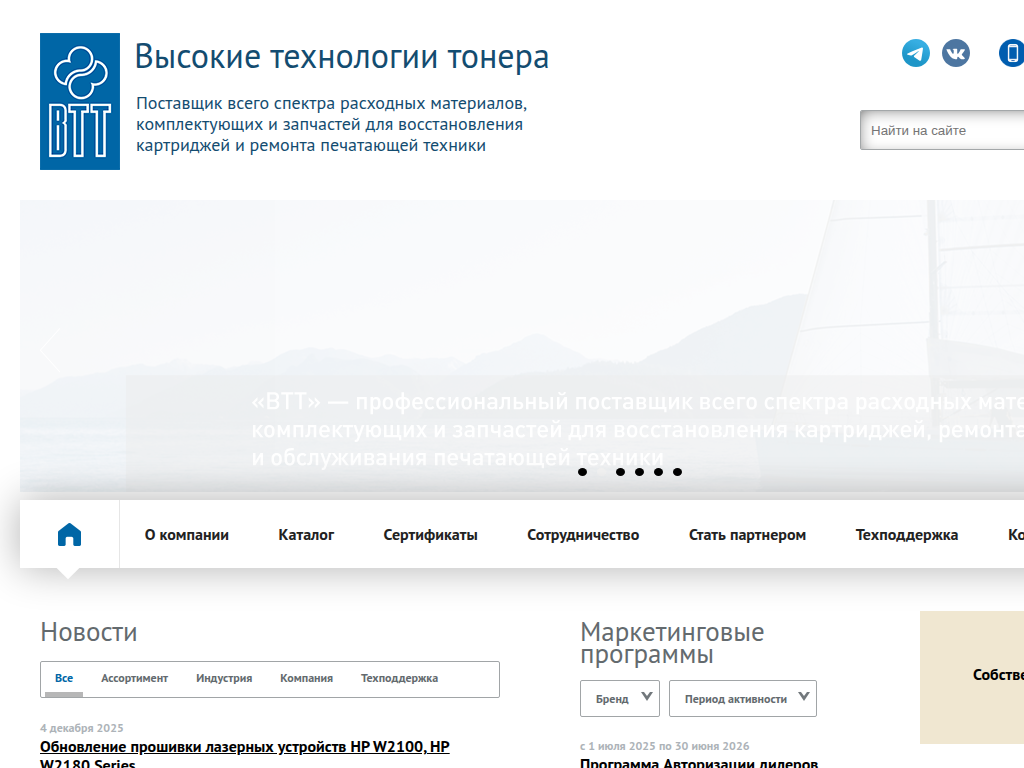Screen dimensions: 1024x768
Task: Open the Период активности dropdown
Action: (x=742, y=698)
